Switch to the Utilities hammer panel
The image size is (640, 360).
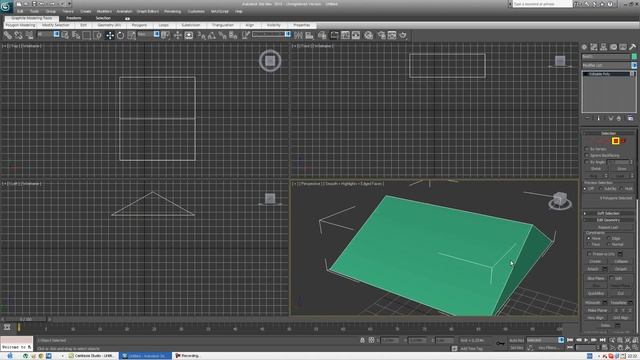coord(632,47)
